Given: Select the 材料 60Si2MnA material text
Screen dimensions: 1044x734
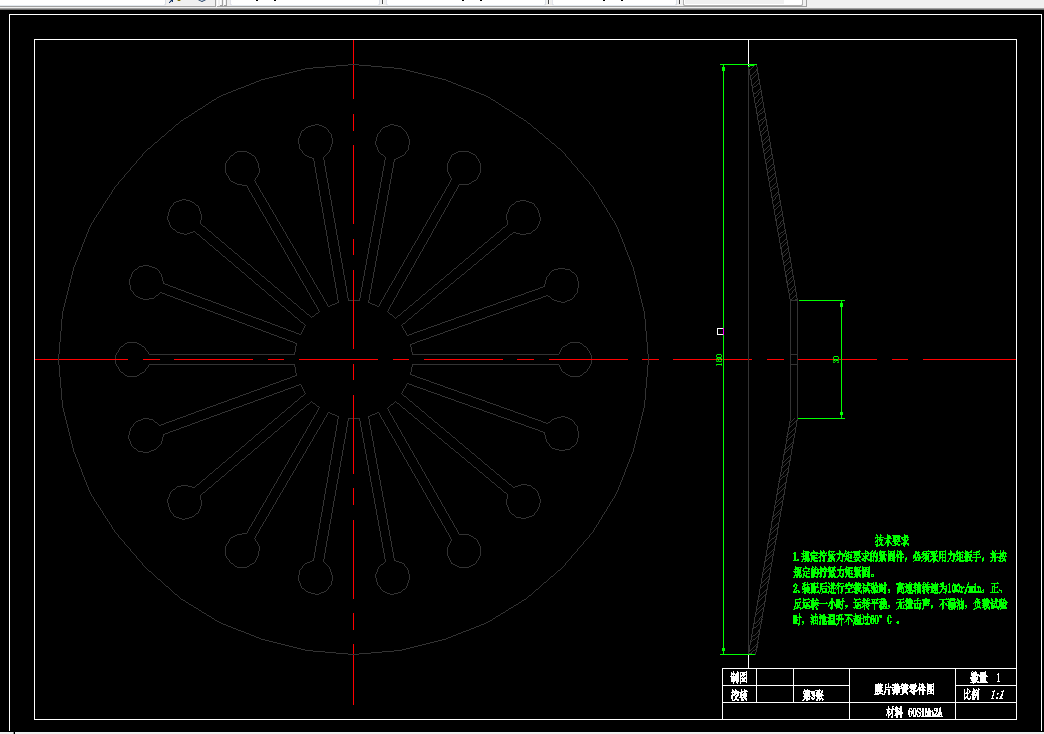Looking at the screenshot, I should tap(914, 712).
